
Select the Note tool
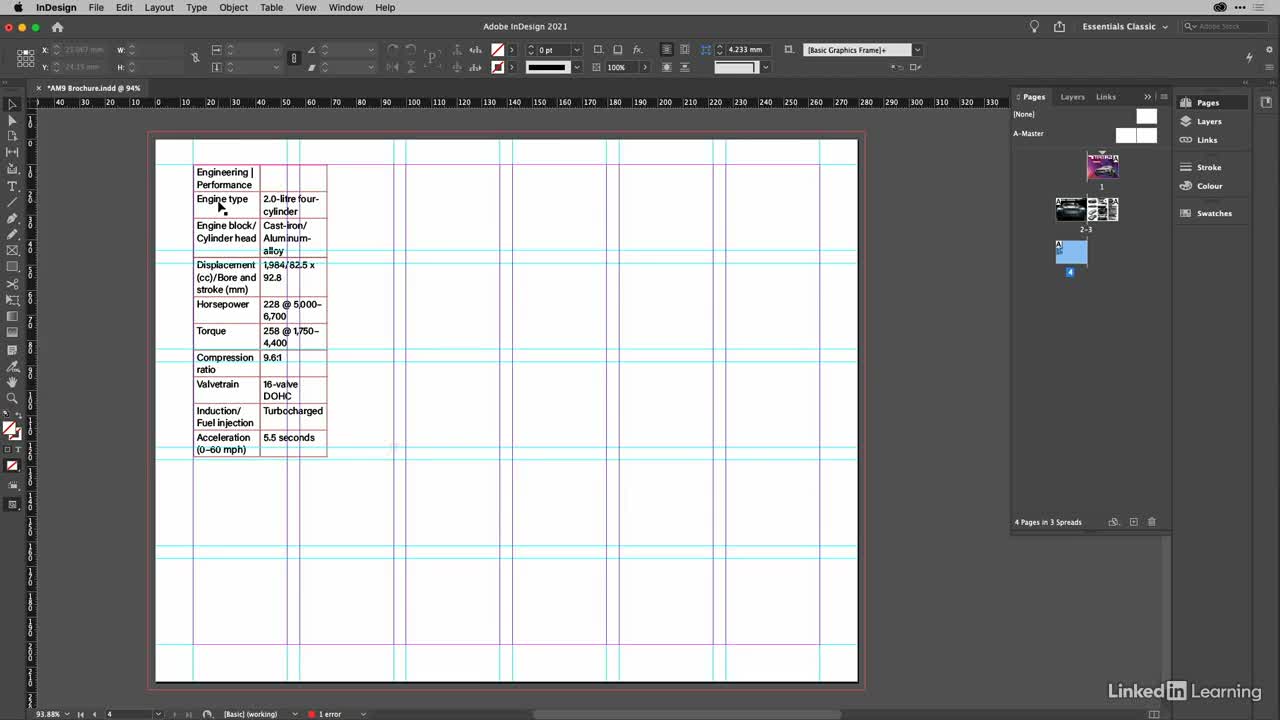click(12, 350)
